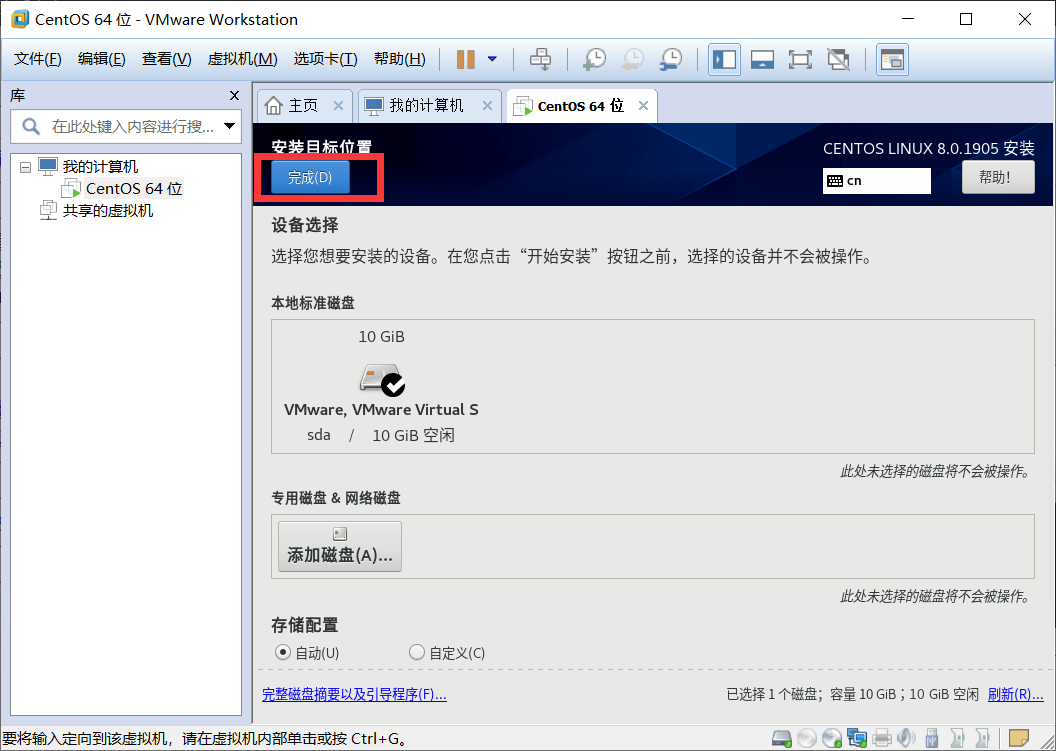The height and width of the screenshot is (751, 1056).
Task: Click the 添加磁盘(A)... button
Action: click(x=340, y=546)
